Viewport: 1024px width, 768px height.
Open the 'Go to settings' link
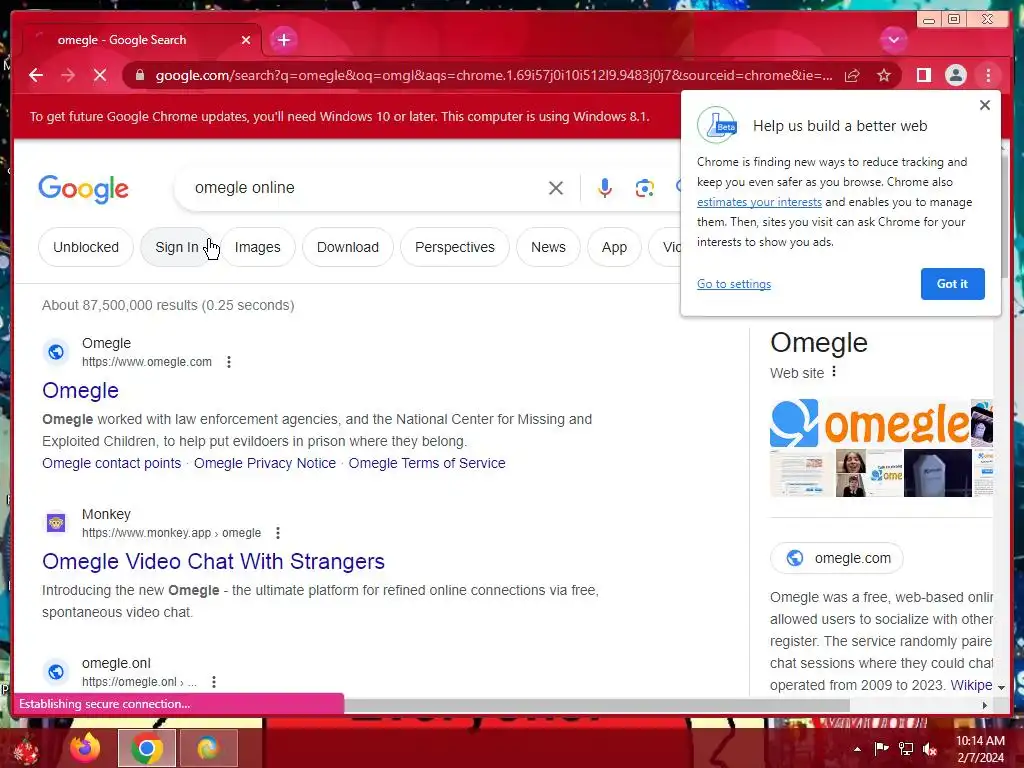point(733,283)
